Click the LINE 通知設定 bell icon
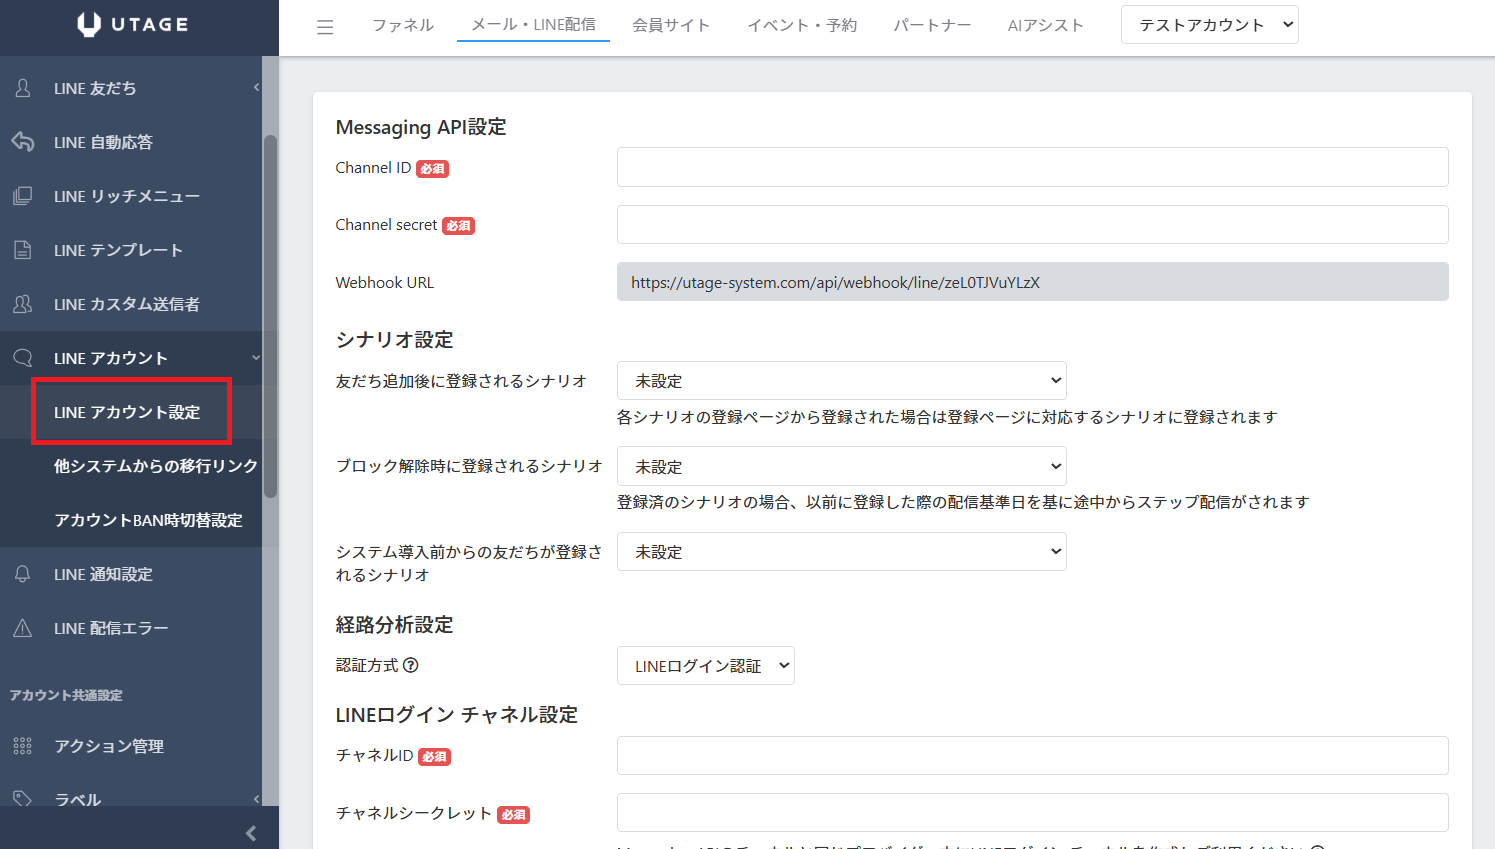 pyautogui.click(x=23, y=574)
